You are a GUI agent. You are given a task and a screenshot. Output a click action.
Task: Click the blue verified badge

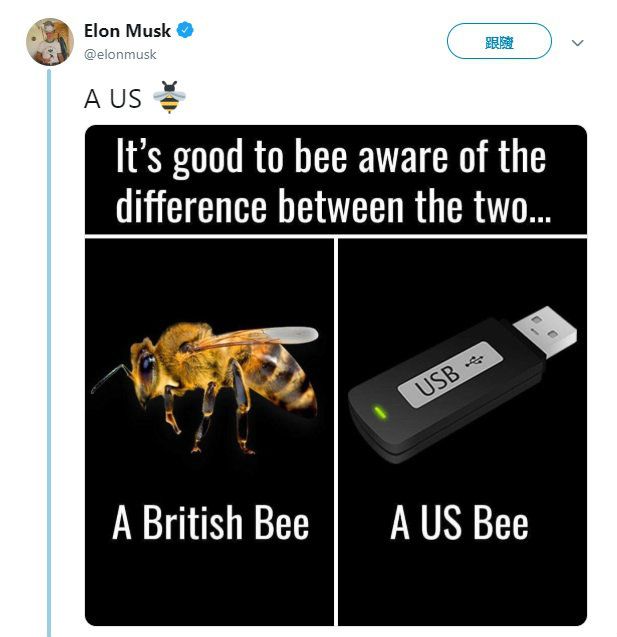(x=186, y=30)
